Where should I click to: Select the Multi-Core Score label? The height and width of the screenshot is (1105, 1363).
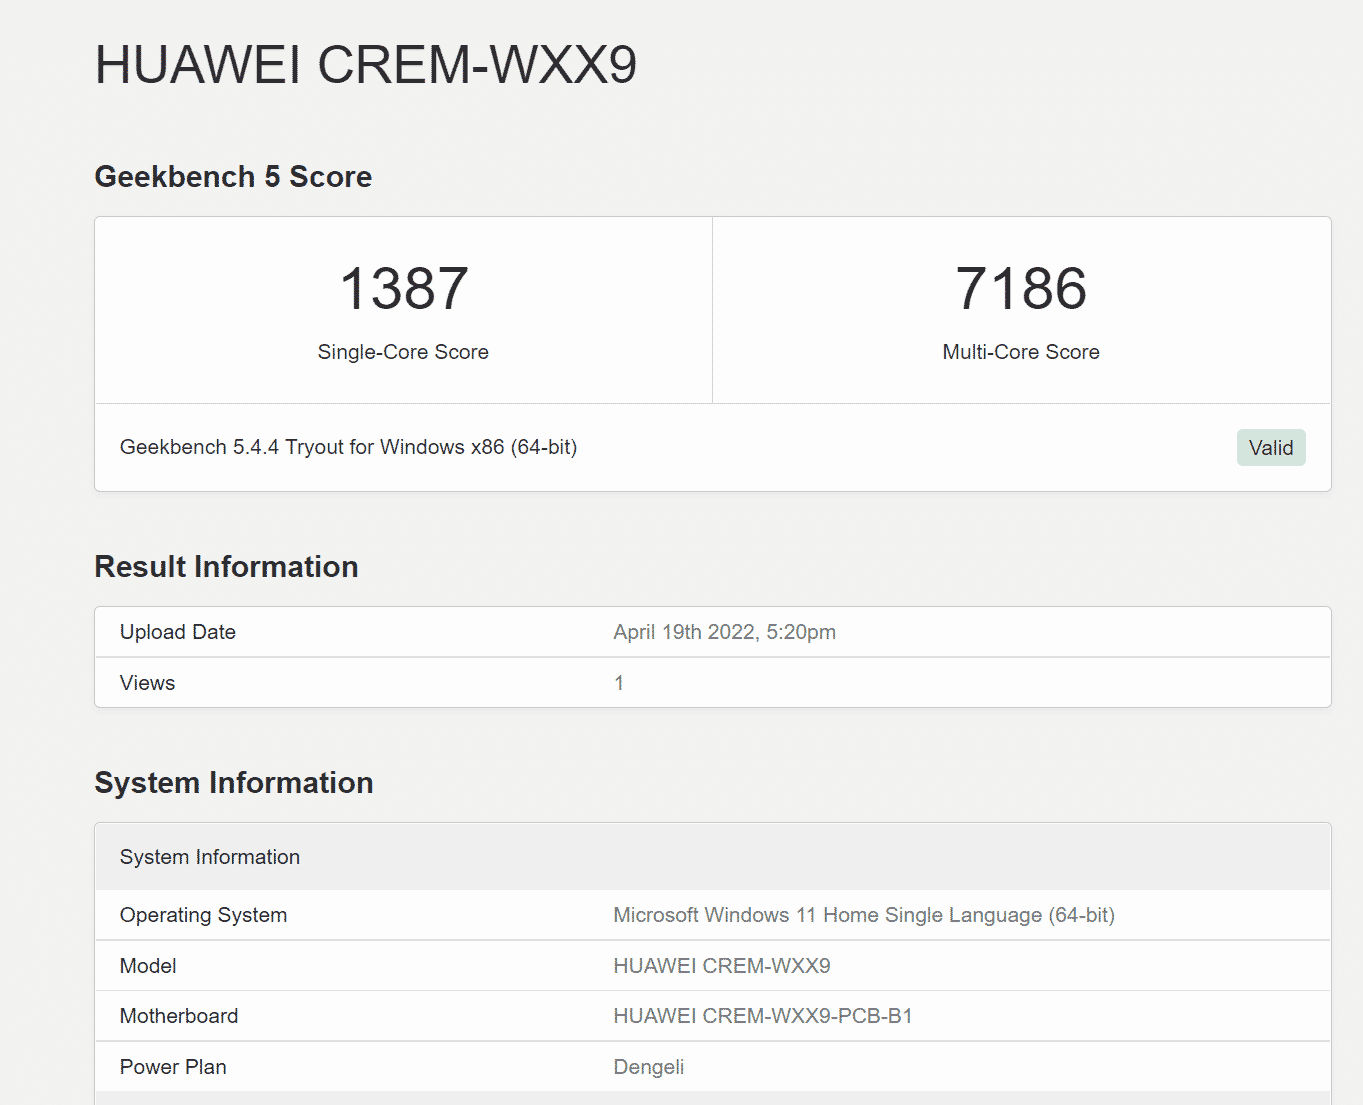click(x=1020, y=352)
